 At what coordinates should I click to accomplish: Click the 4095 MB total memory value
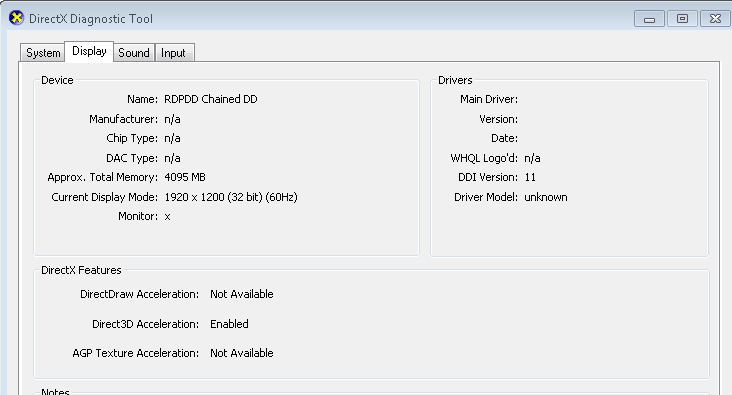point(185,177)
